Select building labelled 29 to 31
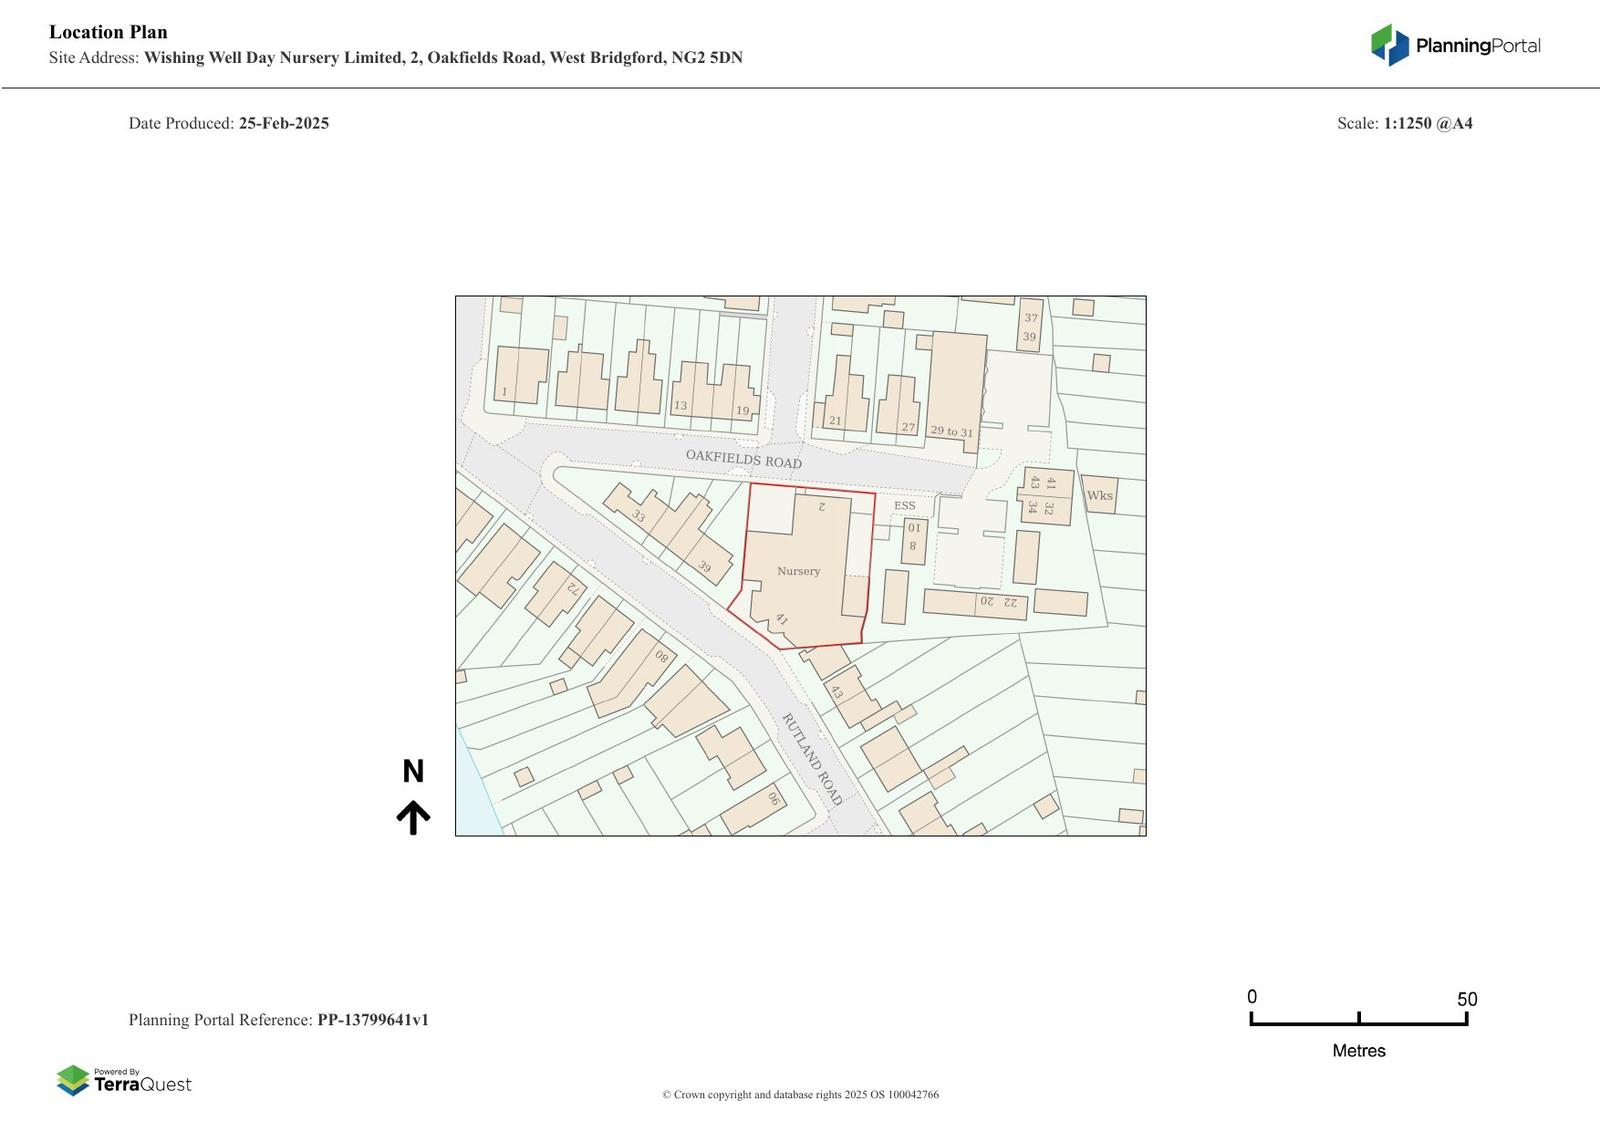 tap(952, 431)
